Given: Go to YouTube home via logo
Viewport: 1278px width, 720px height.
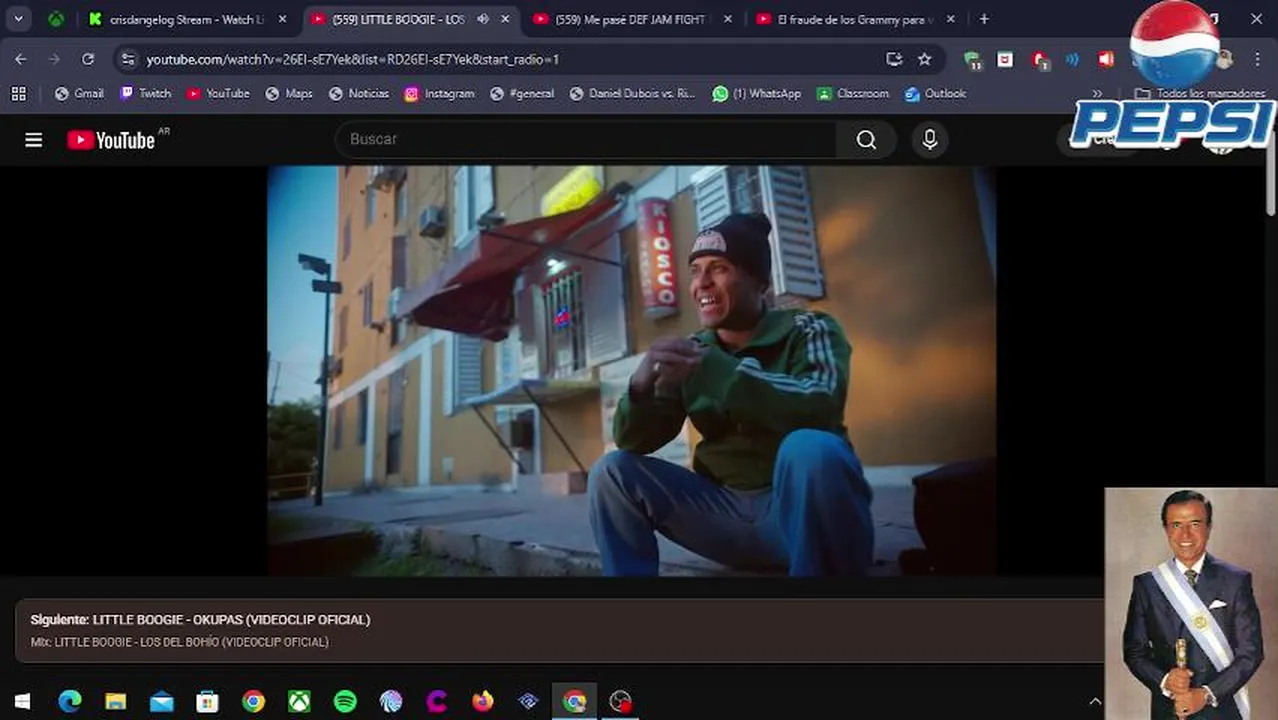Looking at the screenshot, I should point(111,140).
